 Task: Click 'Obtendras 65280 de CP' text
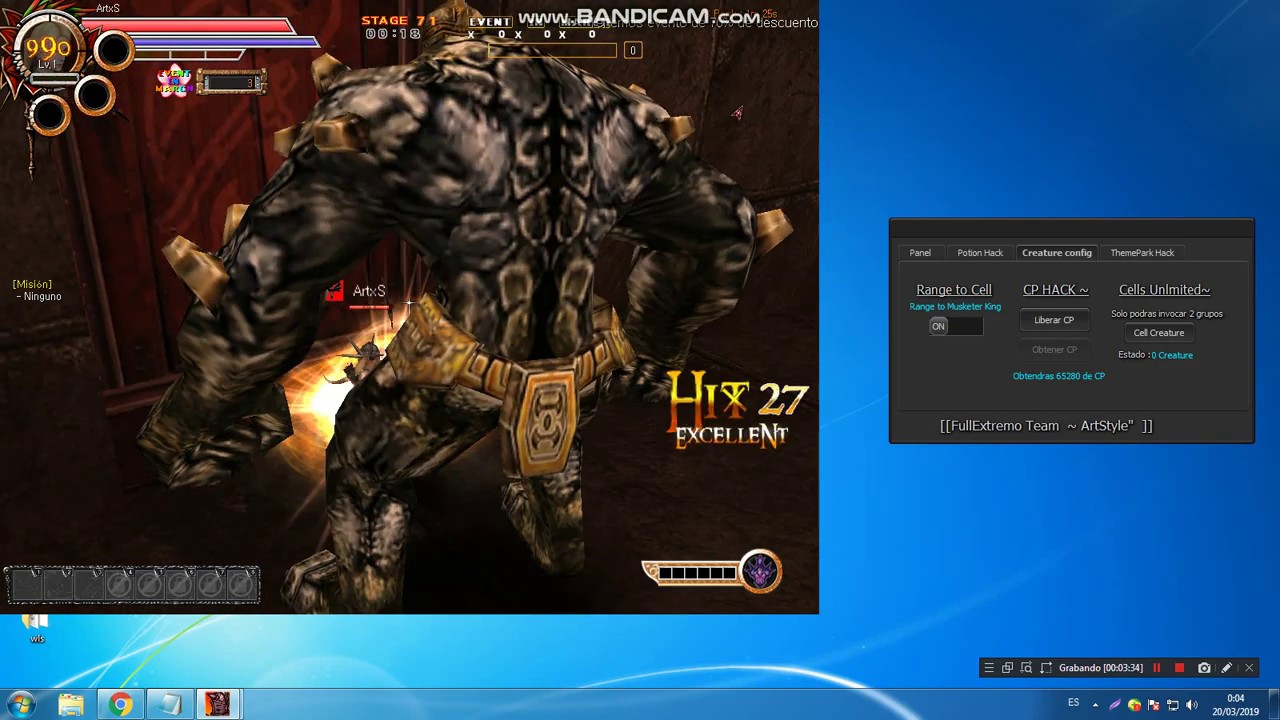(x=1059, y=376)
